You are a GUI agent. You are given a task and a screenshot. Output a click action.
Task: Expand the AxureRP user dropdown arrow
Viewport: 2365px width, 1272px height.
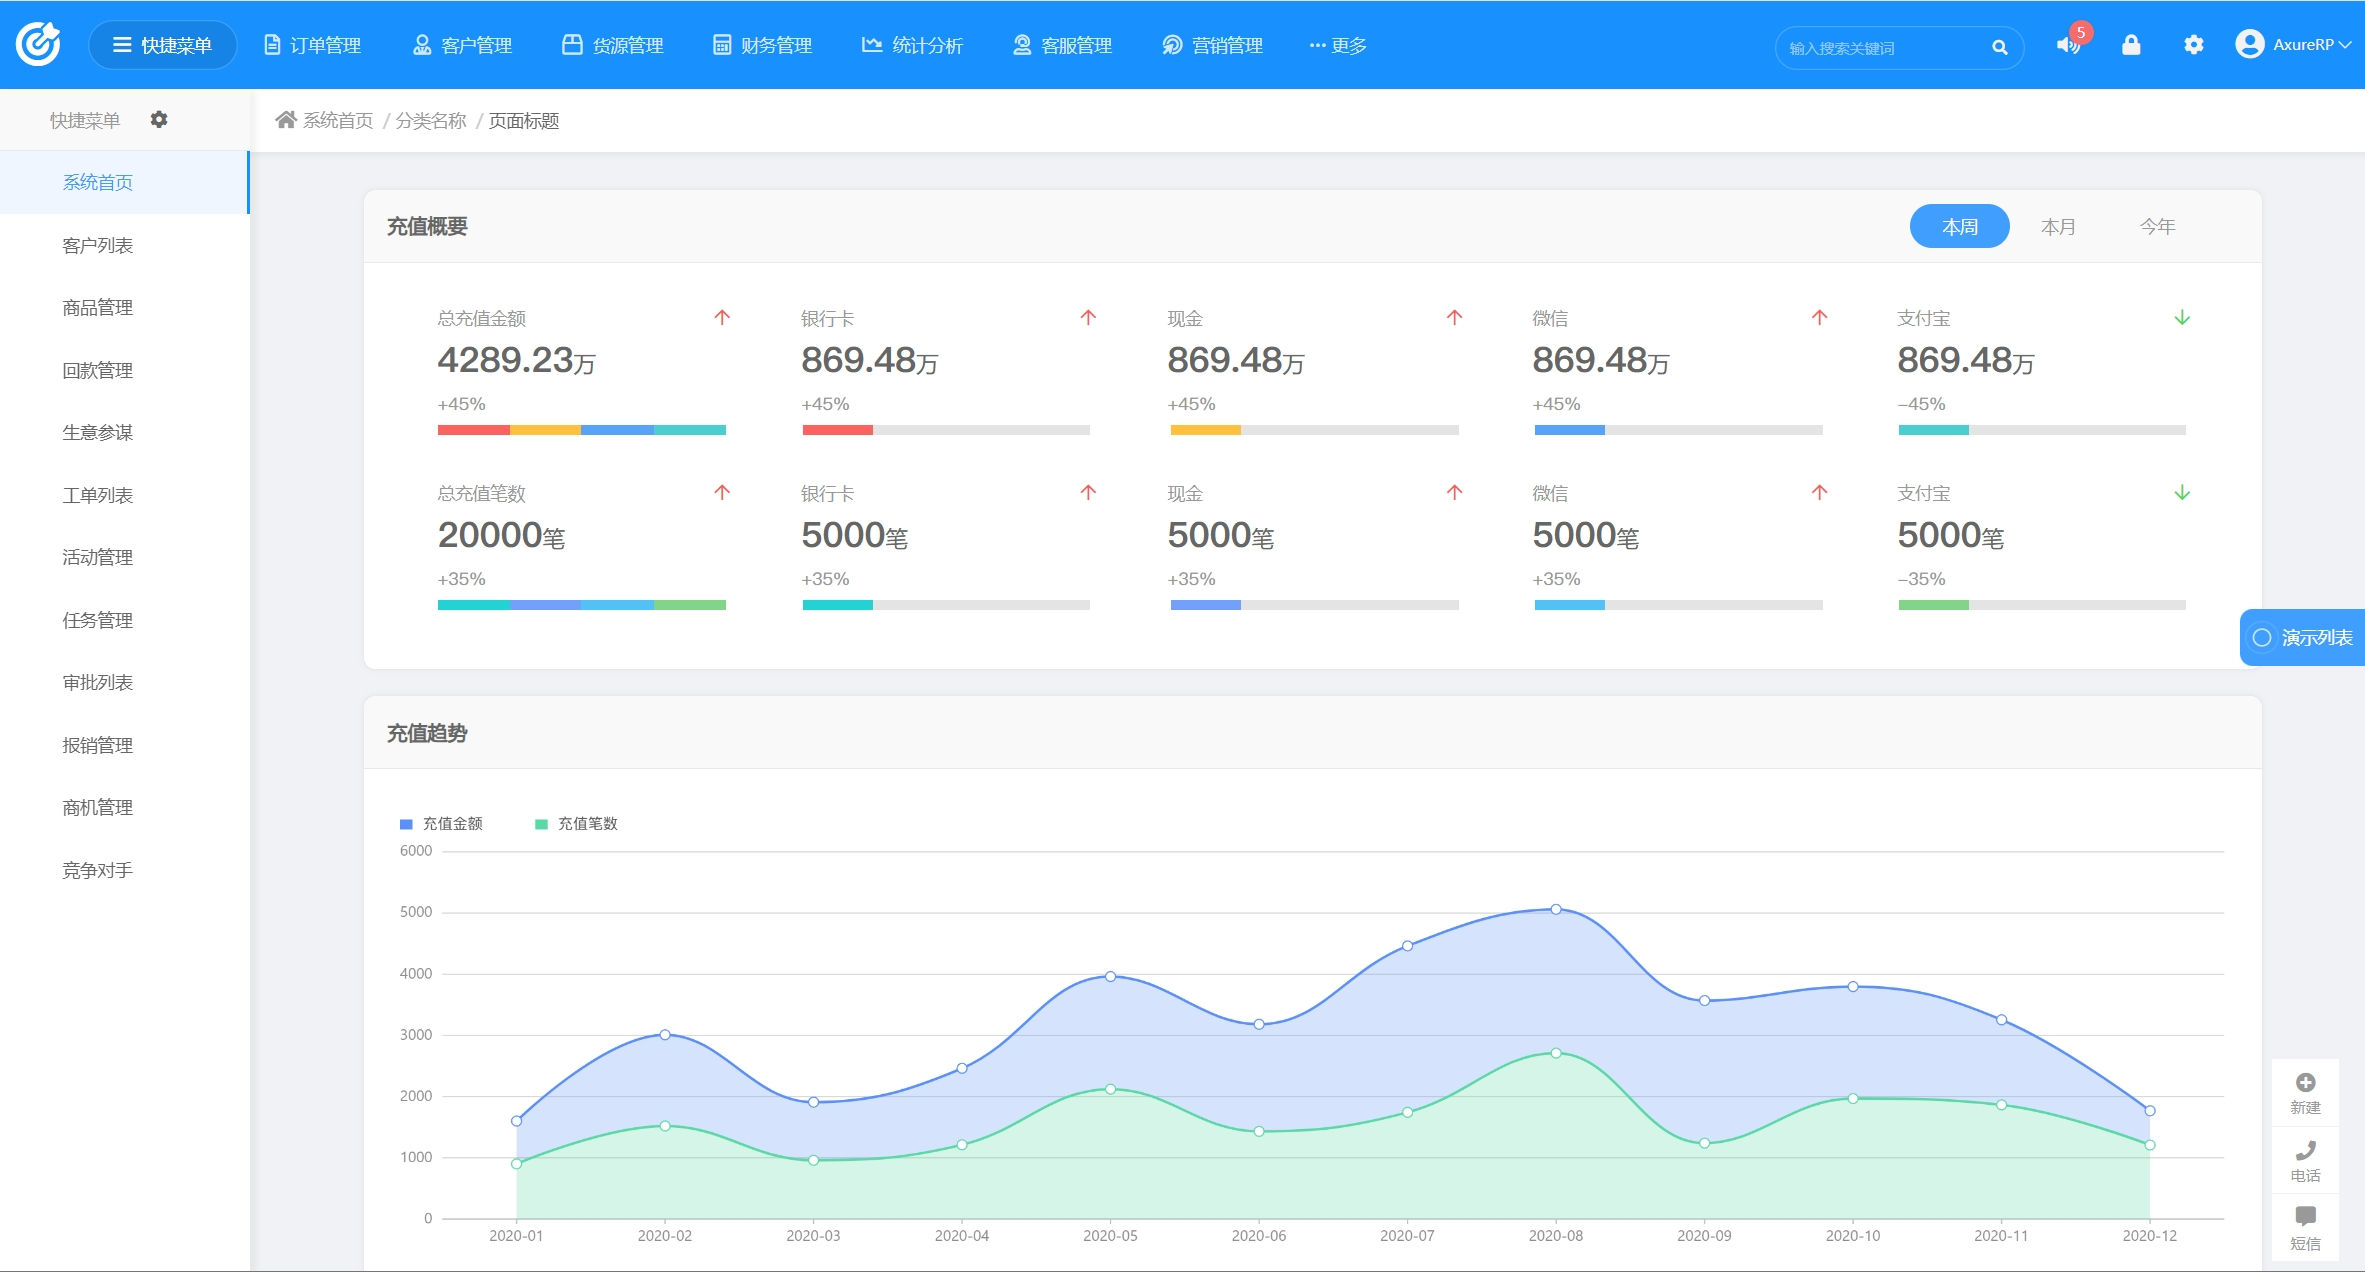(2345, 44)
